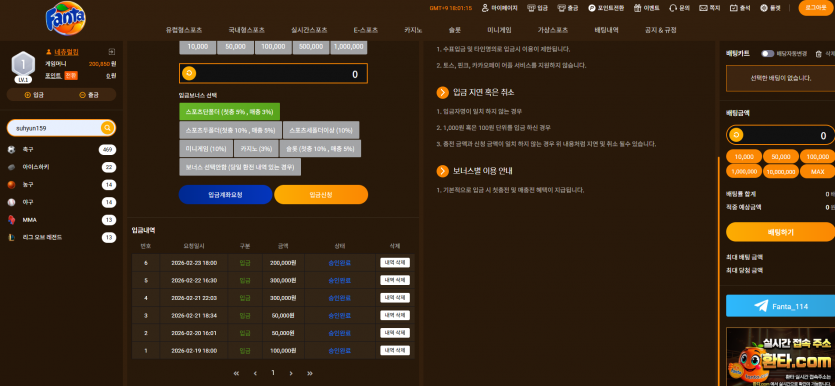This screenshot has width=835, height=386.
Task: Click the orange search magnifier icon
Action: pos(107,128)
